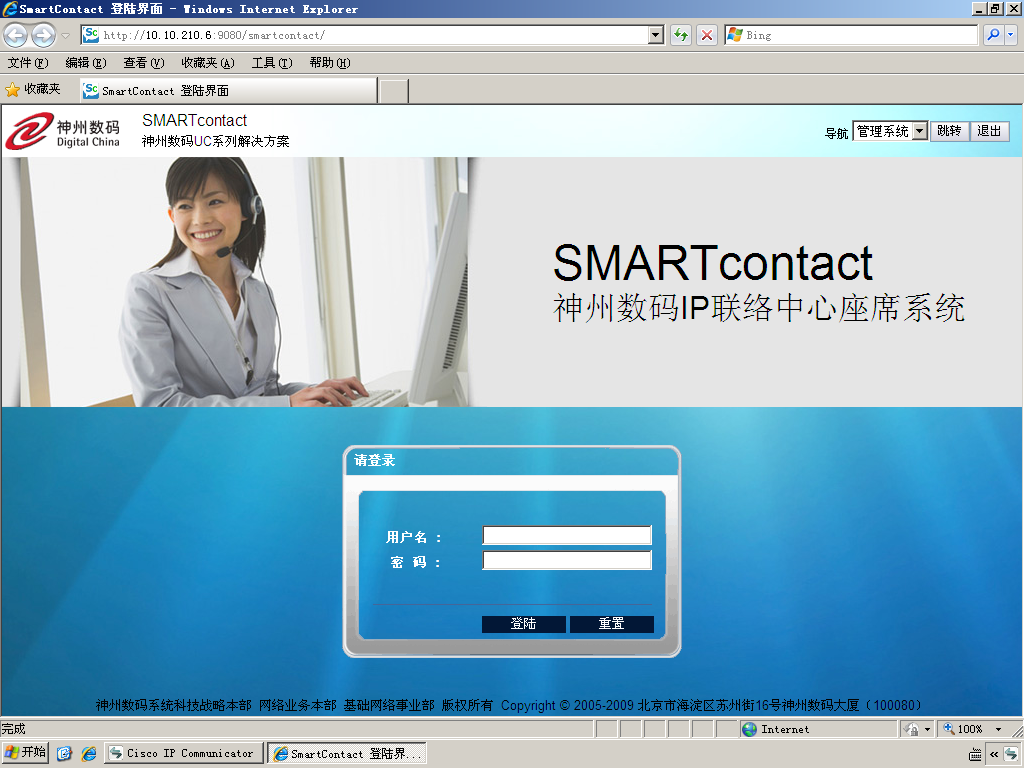1024x768 pixels.
Task: Click the IE icon in the title bar
Action: click(x=9, y=9)
